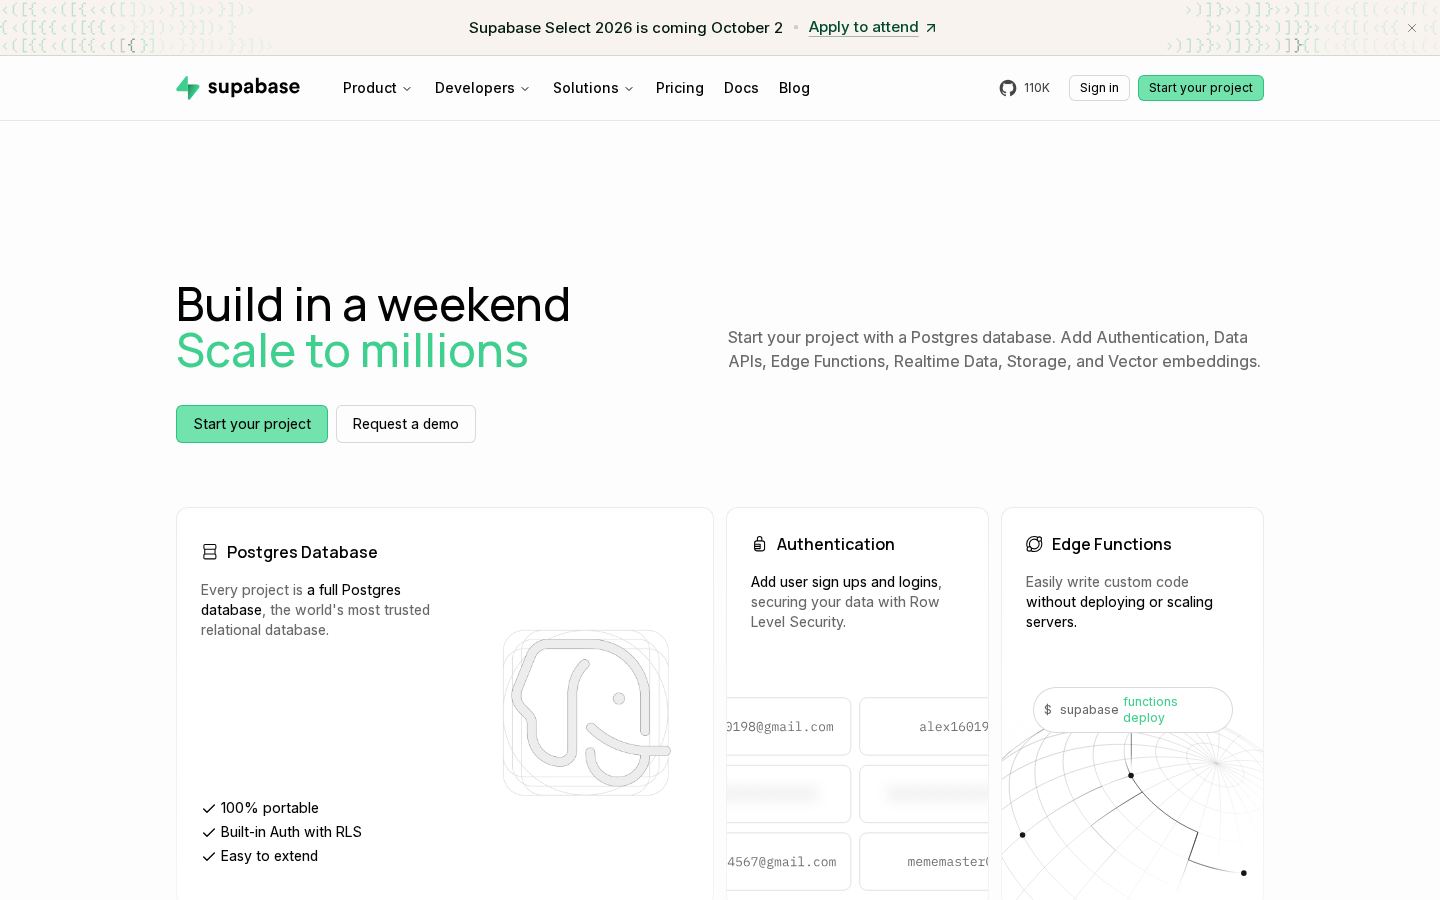Click the Scale to millions heading
Viewport: 1440px width, 900px height.
point(352,351)
